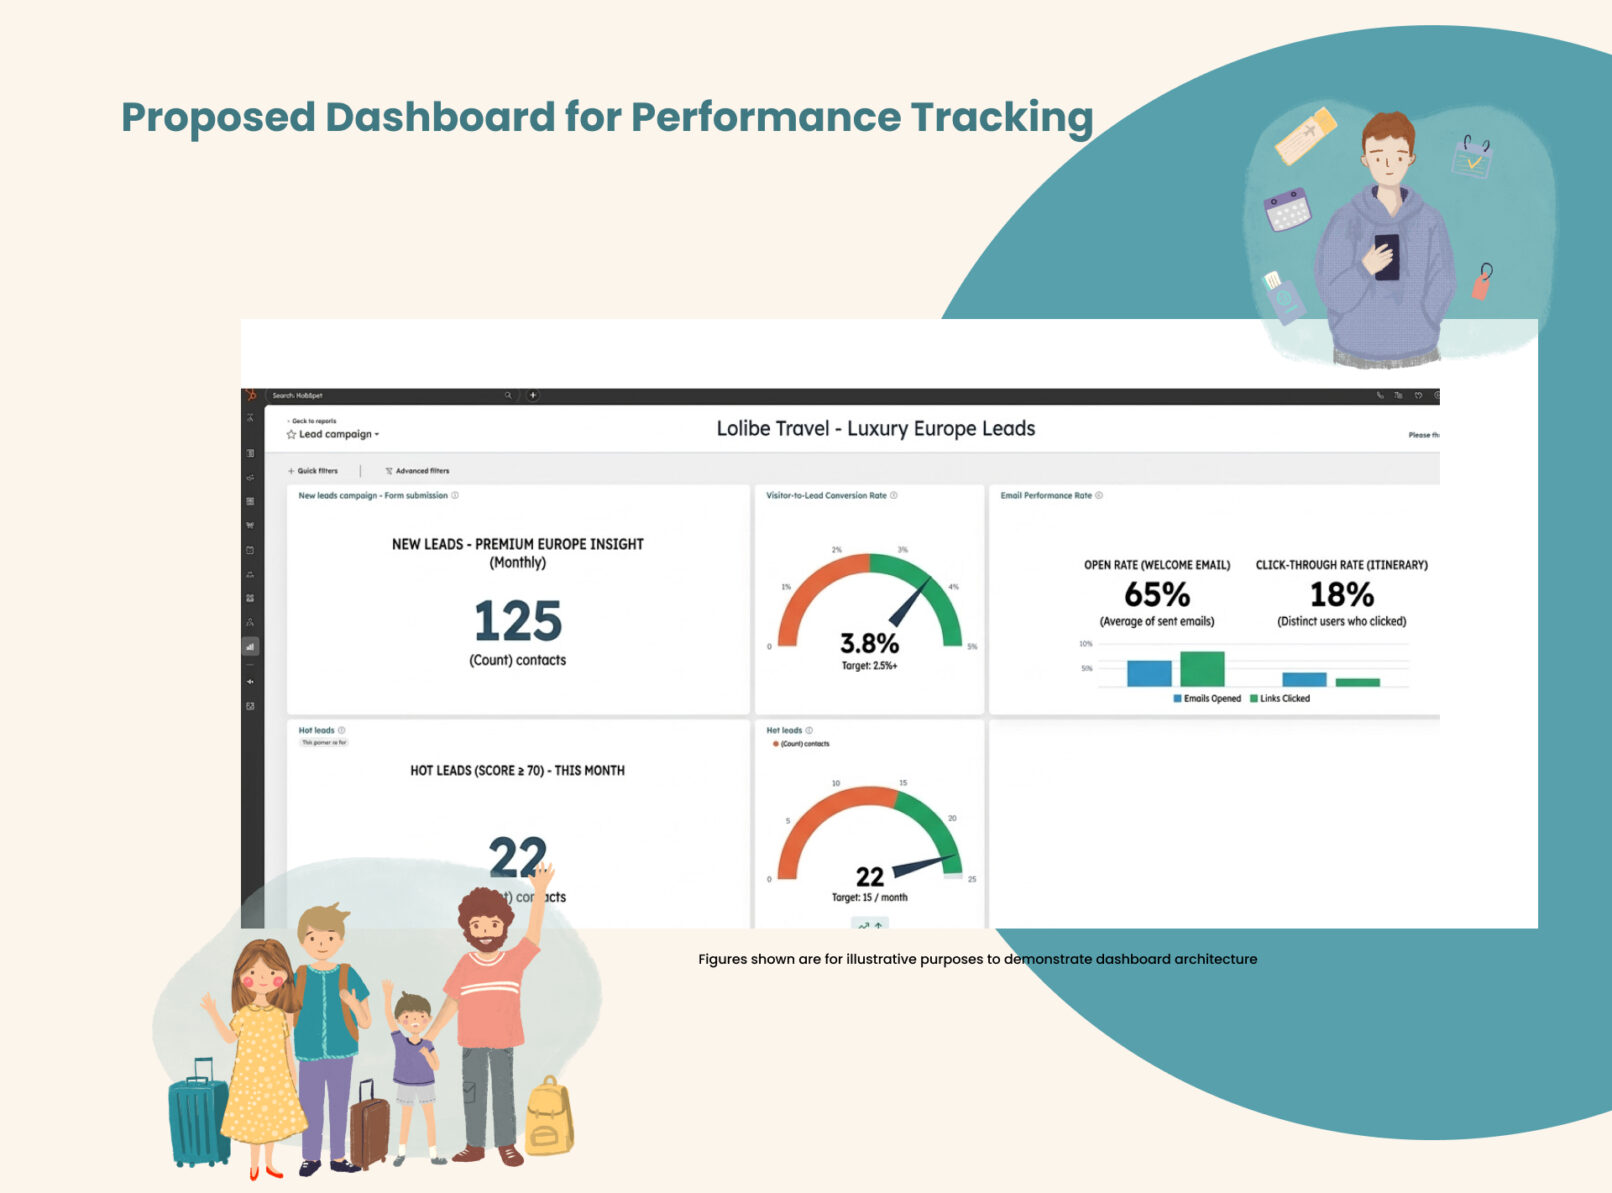Screen dimensions: 1612x1193
Task: Open the Advanced filters panel
Action: click(417, 471)
